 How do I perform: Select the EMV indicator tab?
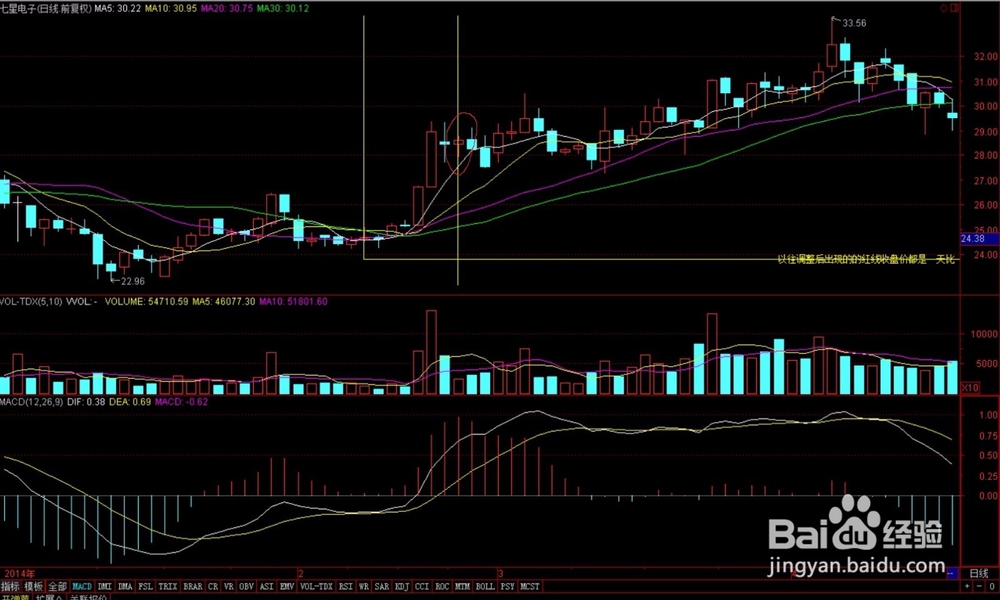[x=287, y=587]
